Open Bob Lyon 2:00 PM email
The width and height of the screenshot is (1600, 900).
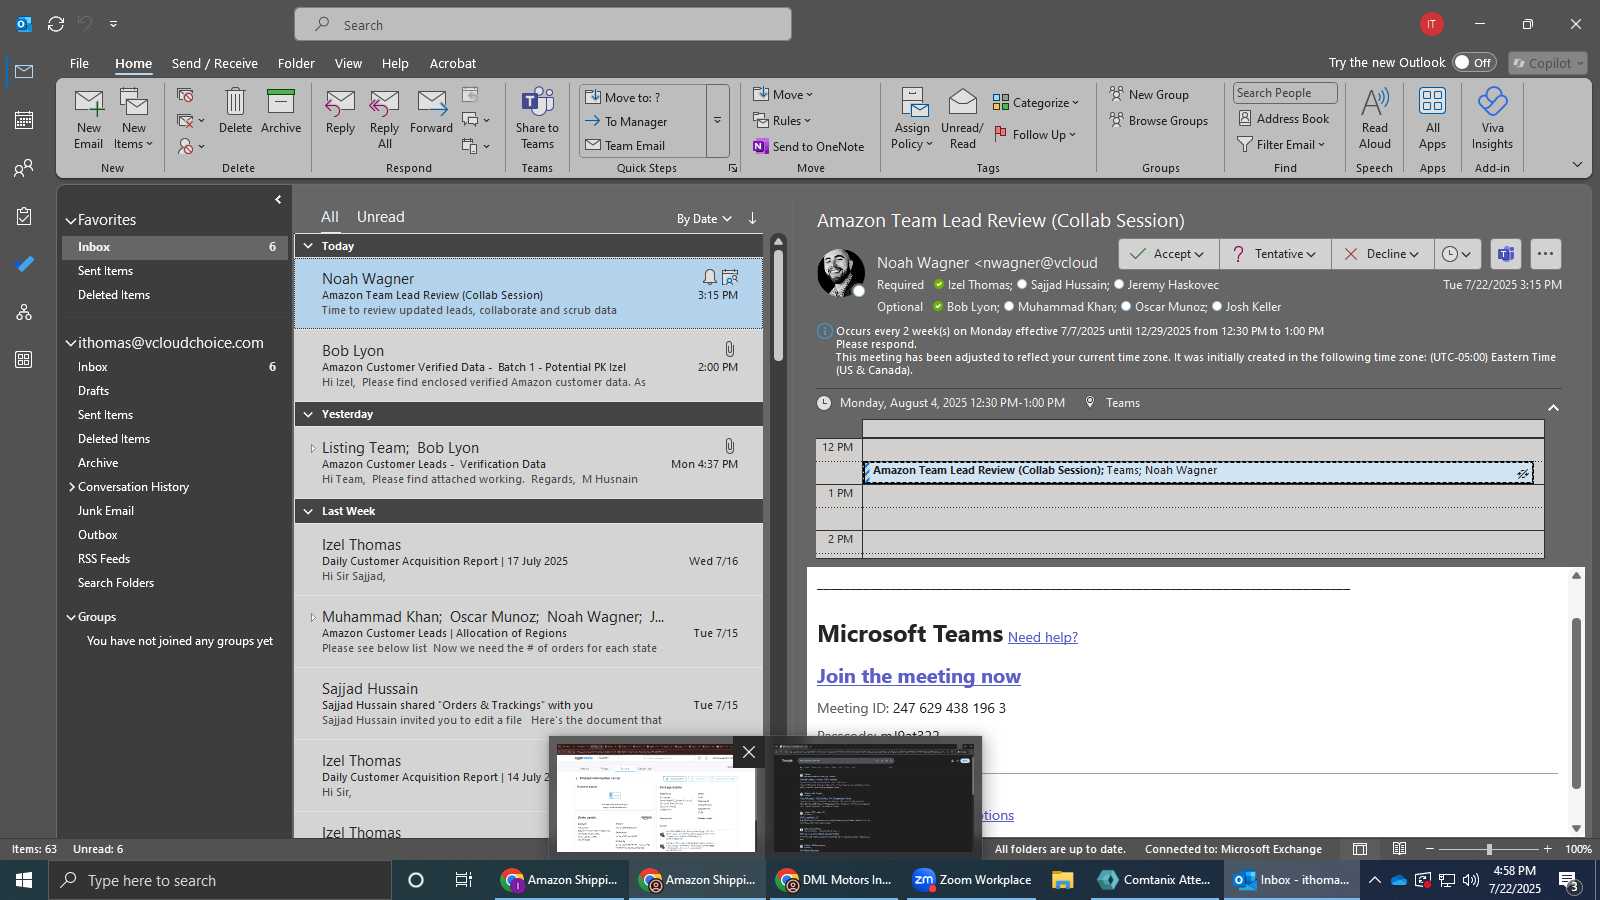[529, 366]
